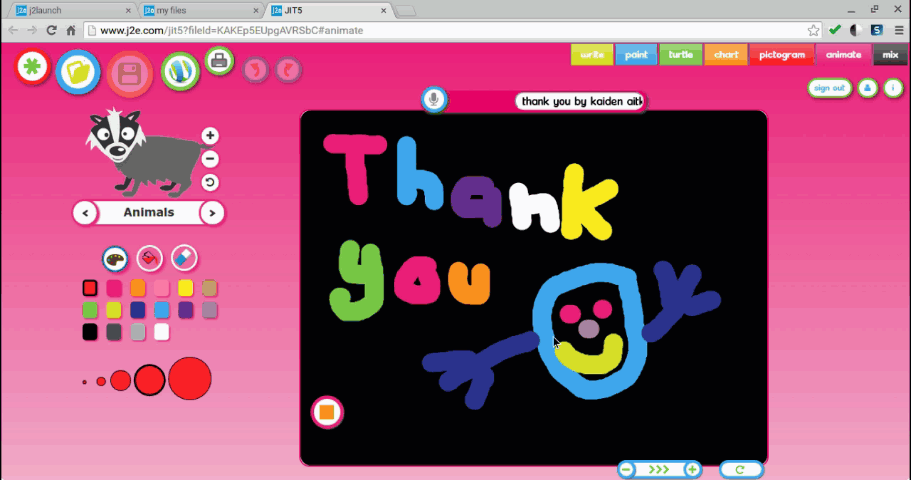The height and width of the screenshot is (480, 911).
Task: Select the paint palette brush tool
Action: pyautogui.click(x=116, y=258)
